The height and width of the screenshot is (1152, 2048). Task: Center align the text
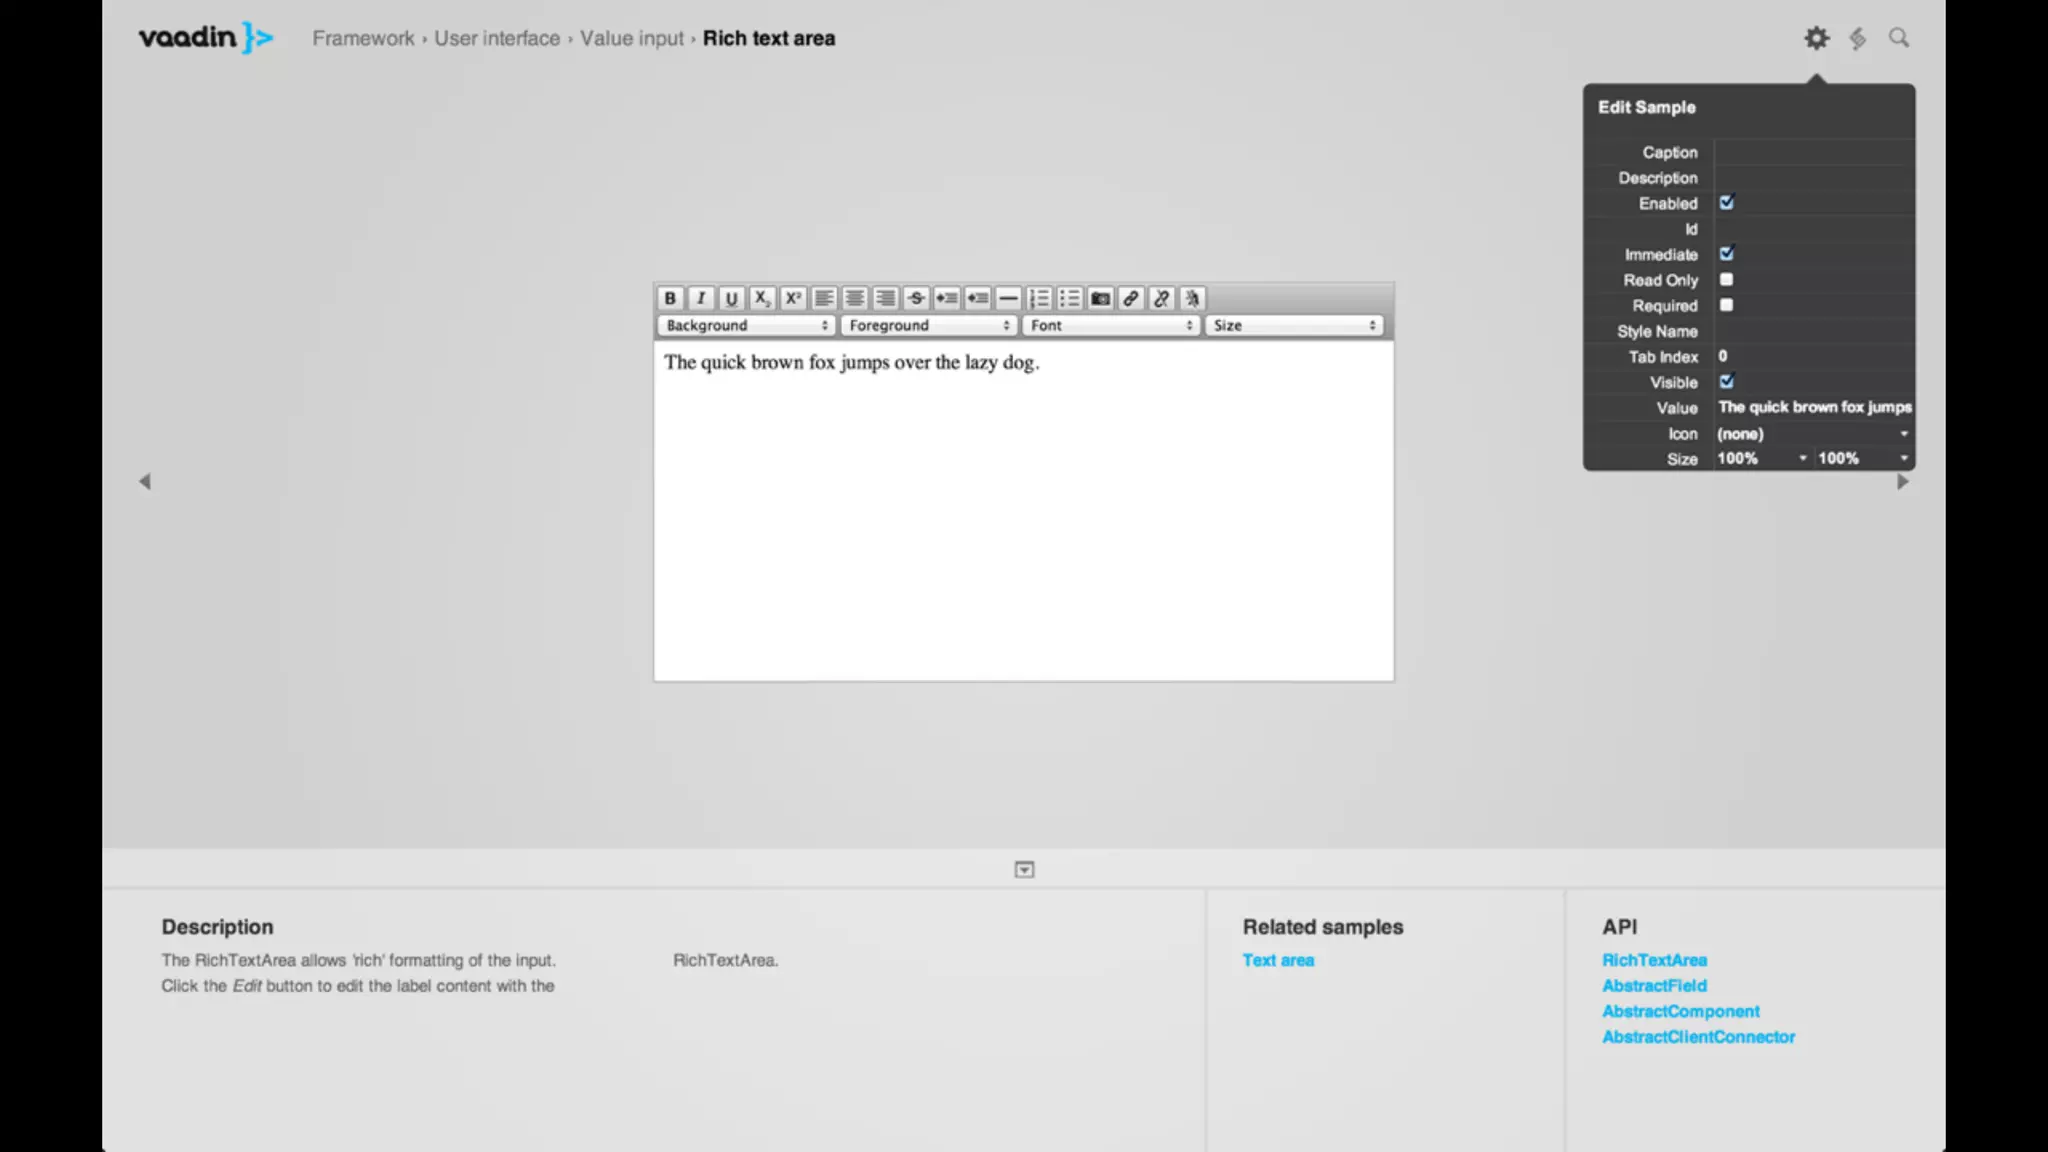[854, 298]
